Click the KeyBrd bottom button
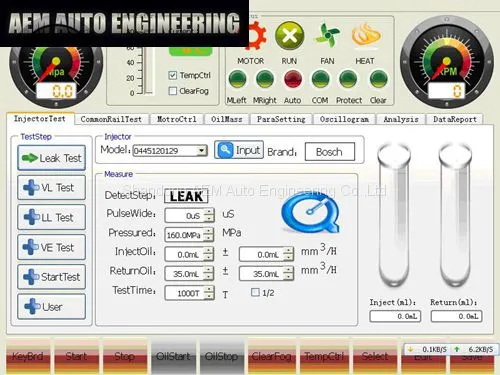The height and width of the screenshot is (375, 500). [x=28, y=356]
